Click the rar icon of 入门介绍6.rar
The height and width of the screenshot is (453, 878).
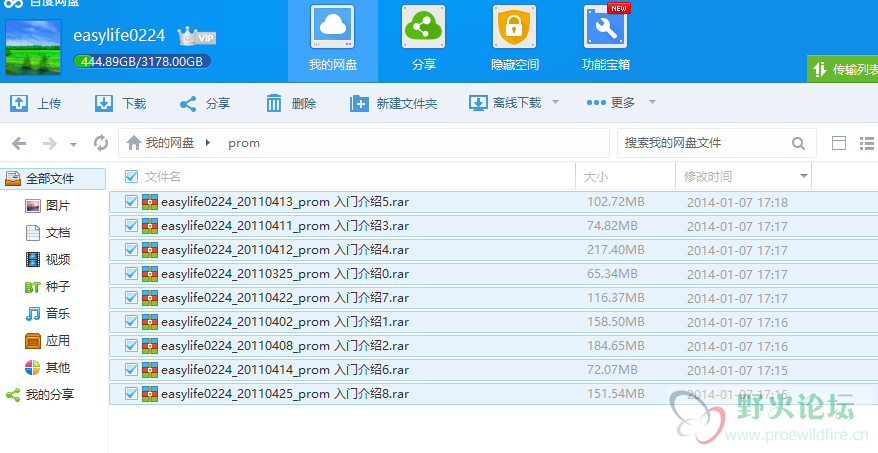click(x=150, y=370)
